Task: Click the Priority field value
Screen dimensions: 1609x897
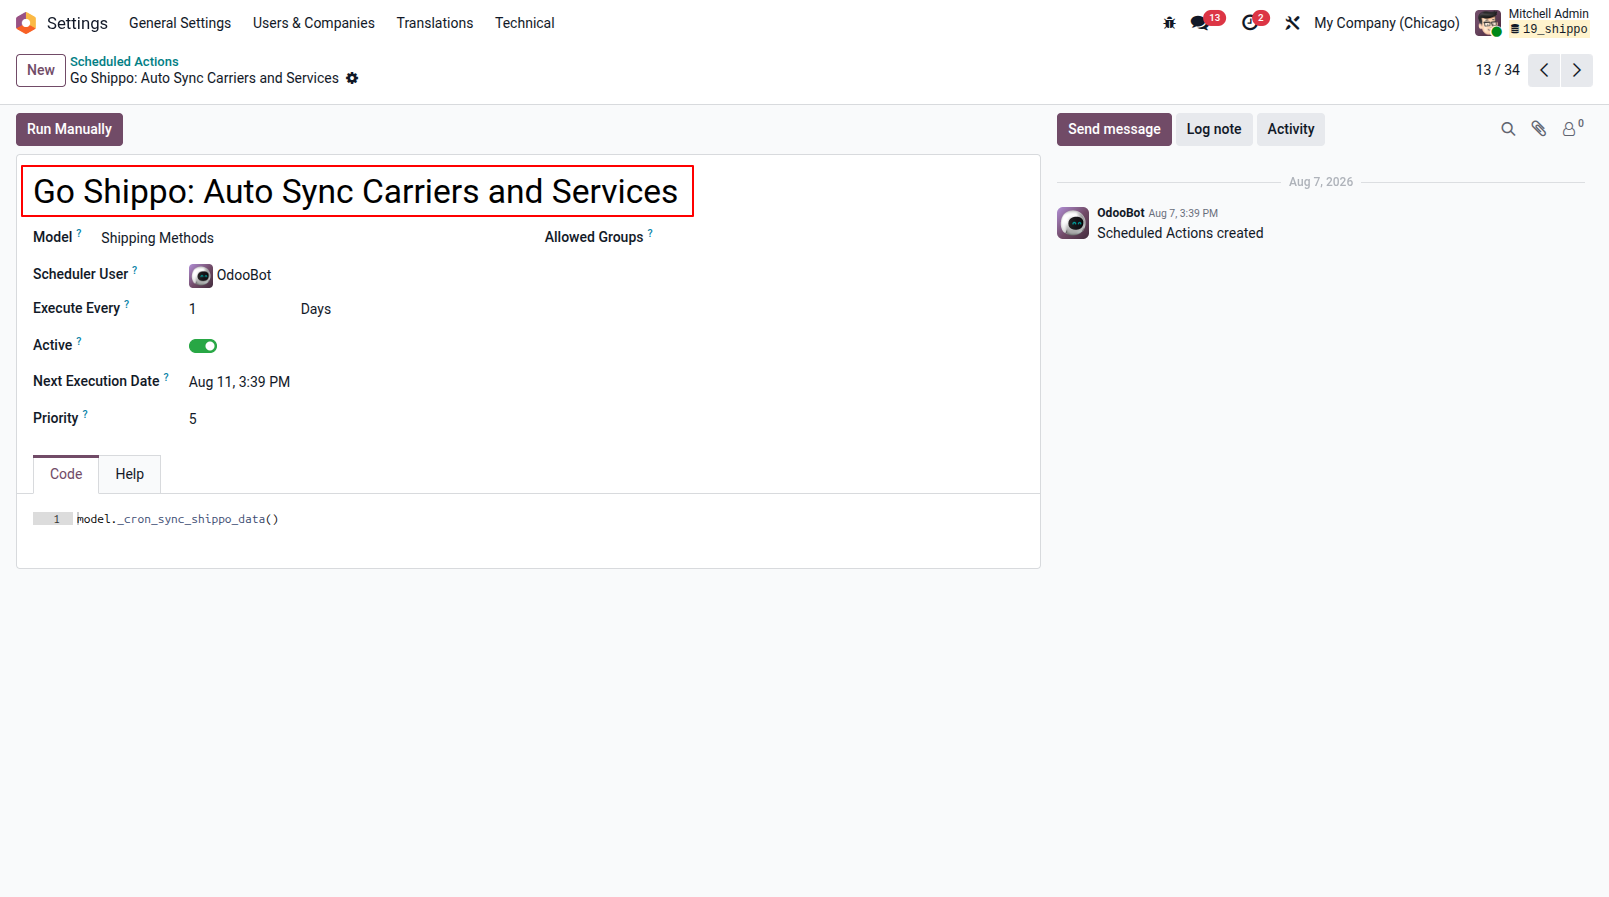Action: (x=193, y=419)
